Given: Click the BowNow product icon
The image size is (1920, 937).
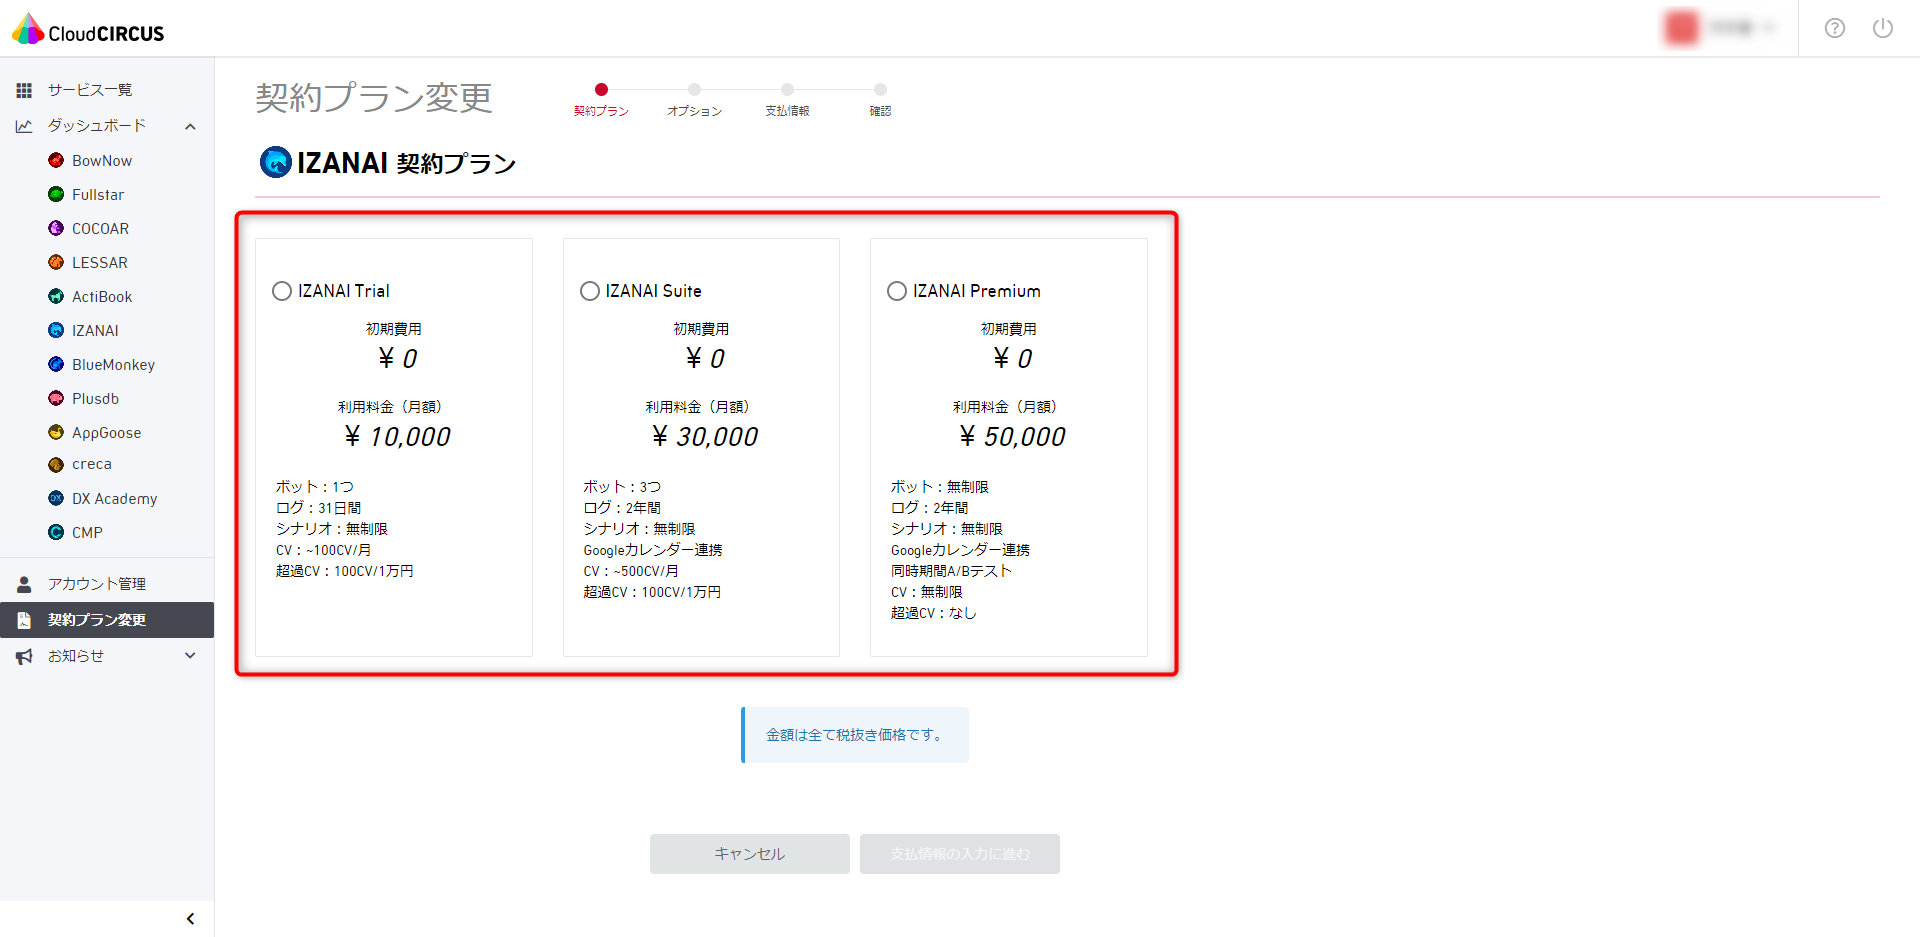Looking at the screenshot, I should point(56,160).
